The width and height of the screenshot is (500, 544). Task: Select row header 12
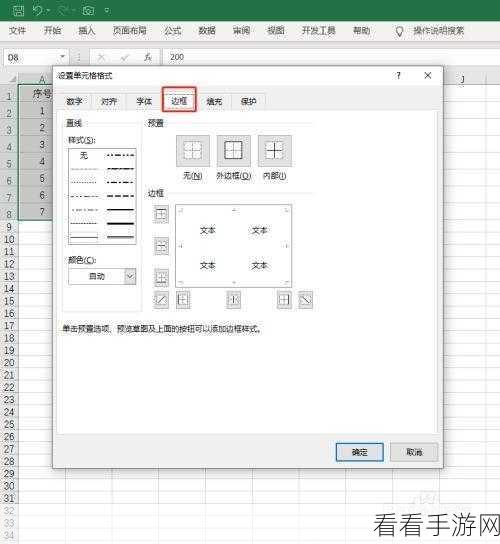click(x=9, y=264)
